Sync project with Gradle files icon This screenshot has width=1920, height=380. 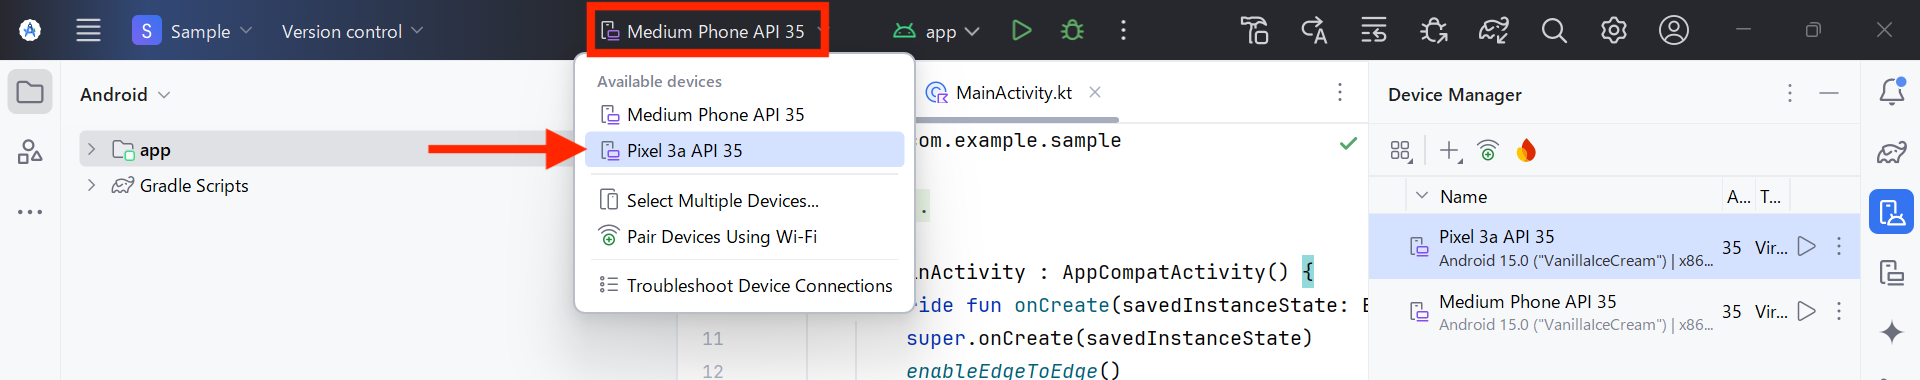click(1494, 31)
